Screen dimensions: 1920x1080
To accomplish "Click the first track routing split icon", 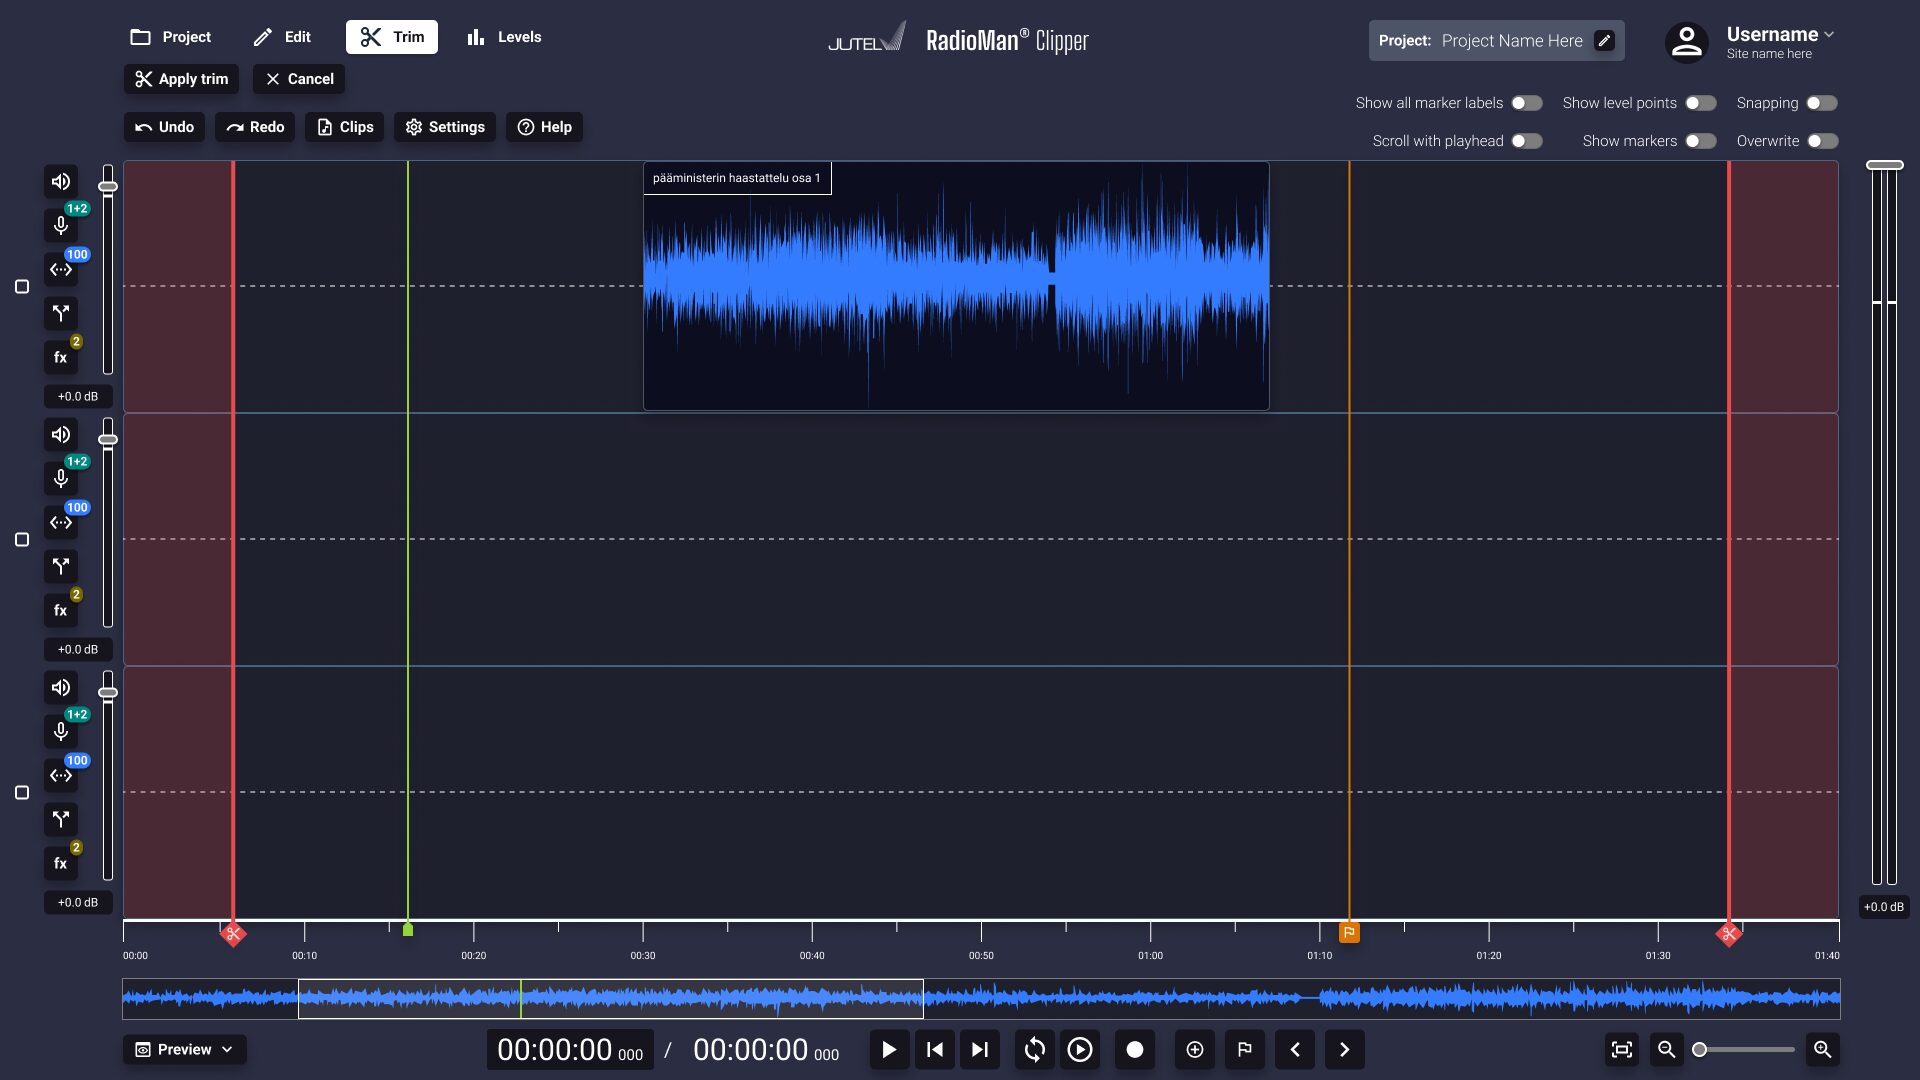I will 61,314.
